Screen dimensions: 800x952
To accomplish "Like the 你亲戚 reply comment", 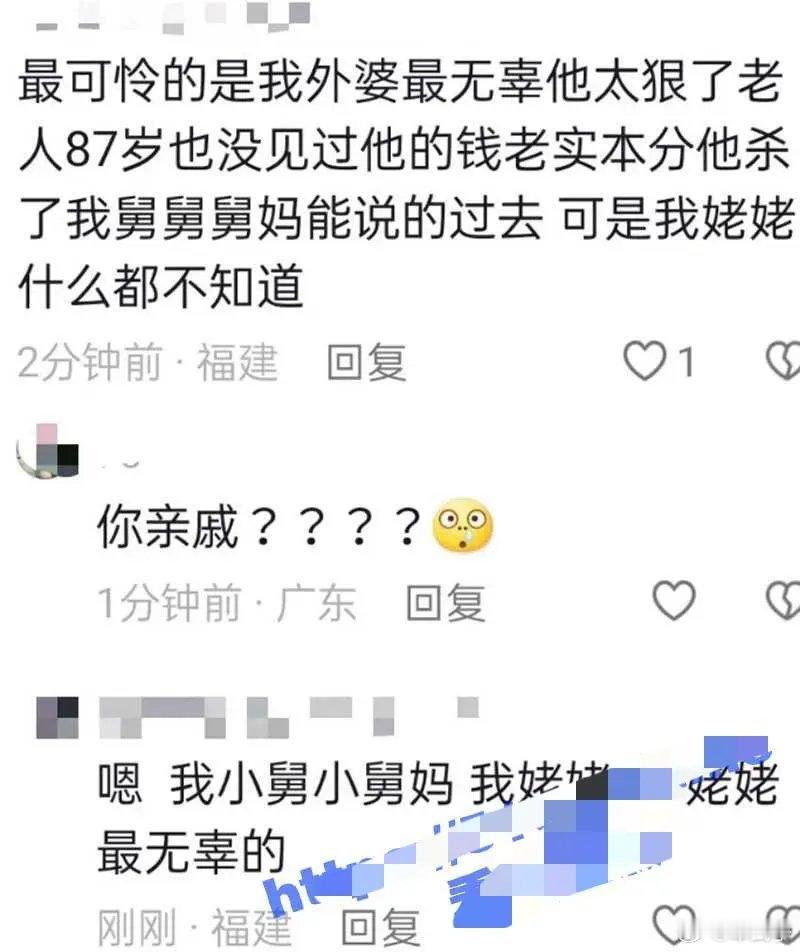I will click(674, 600).
